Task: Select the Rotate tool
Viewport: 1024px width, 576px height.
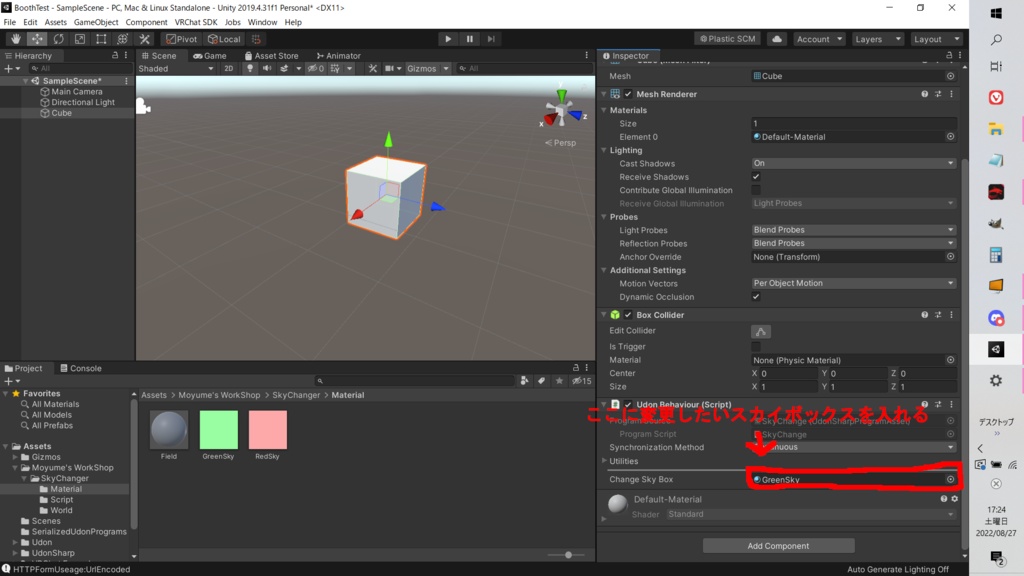Action: 58,39
